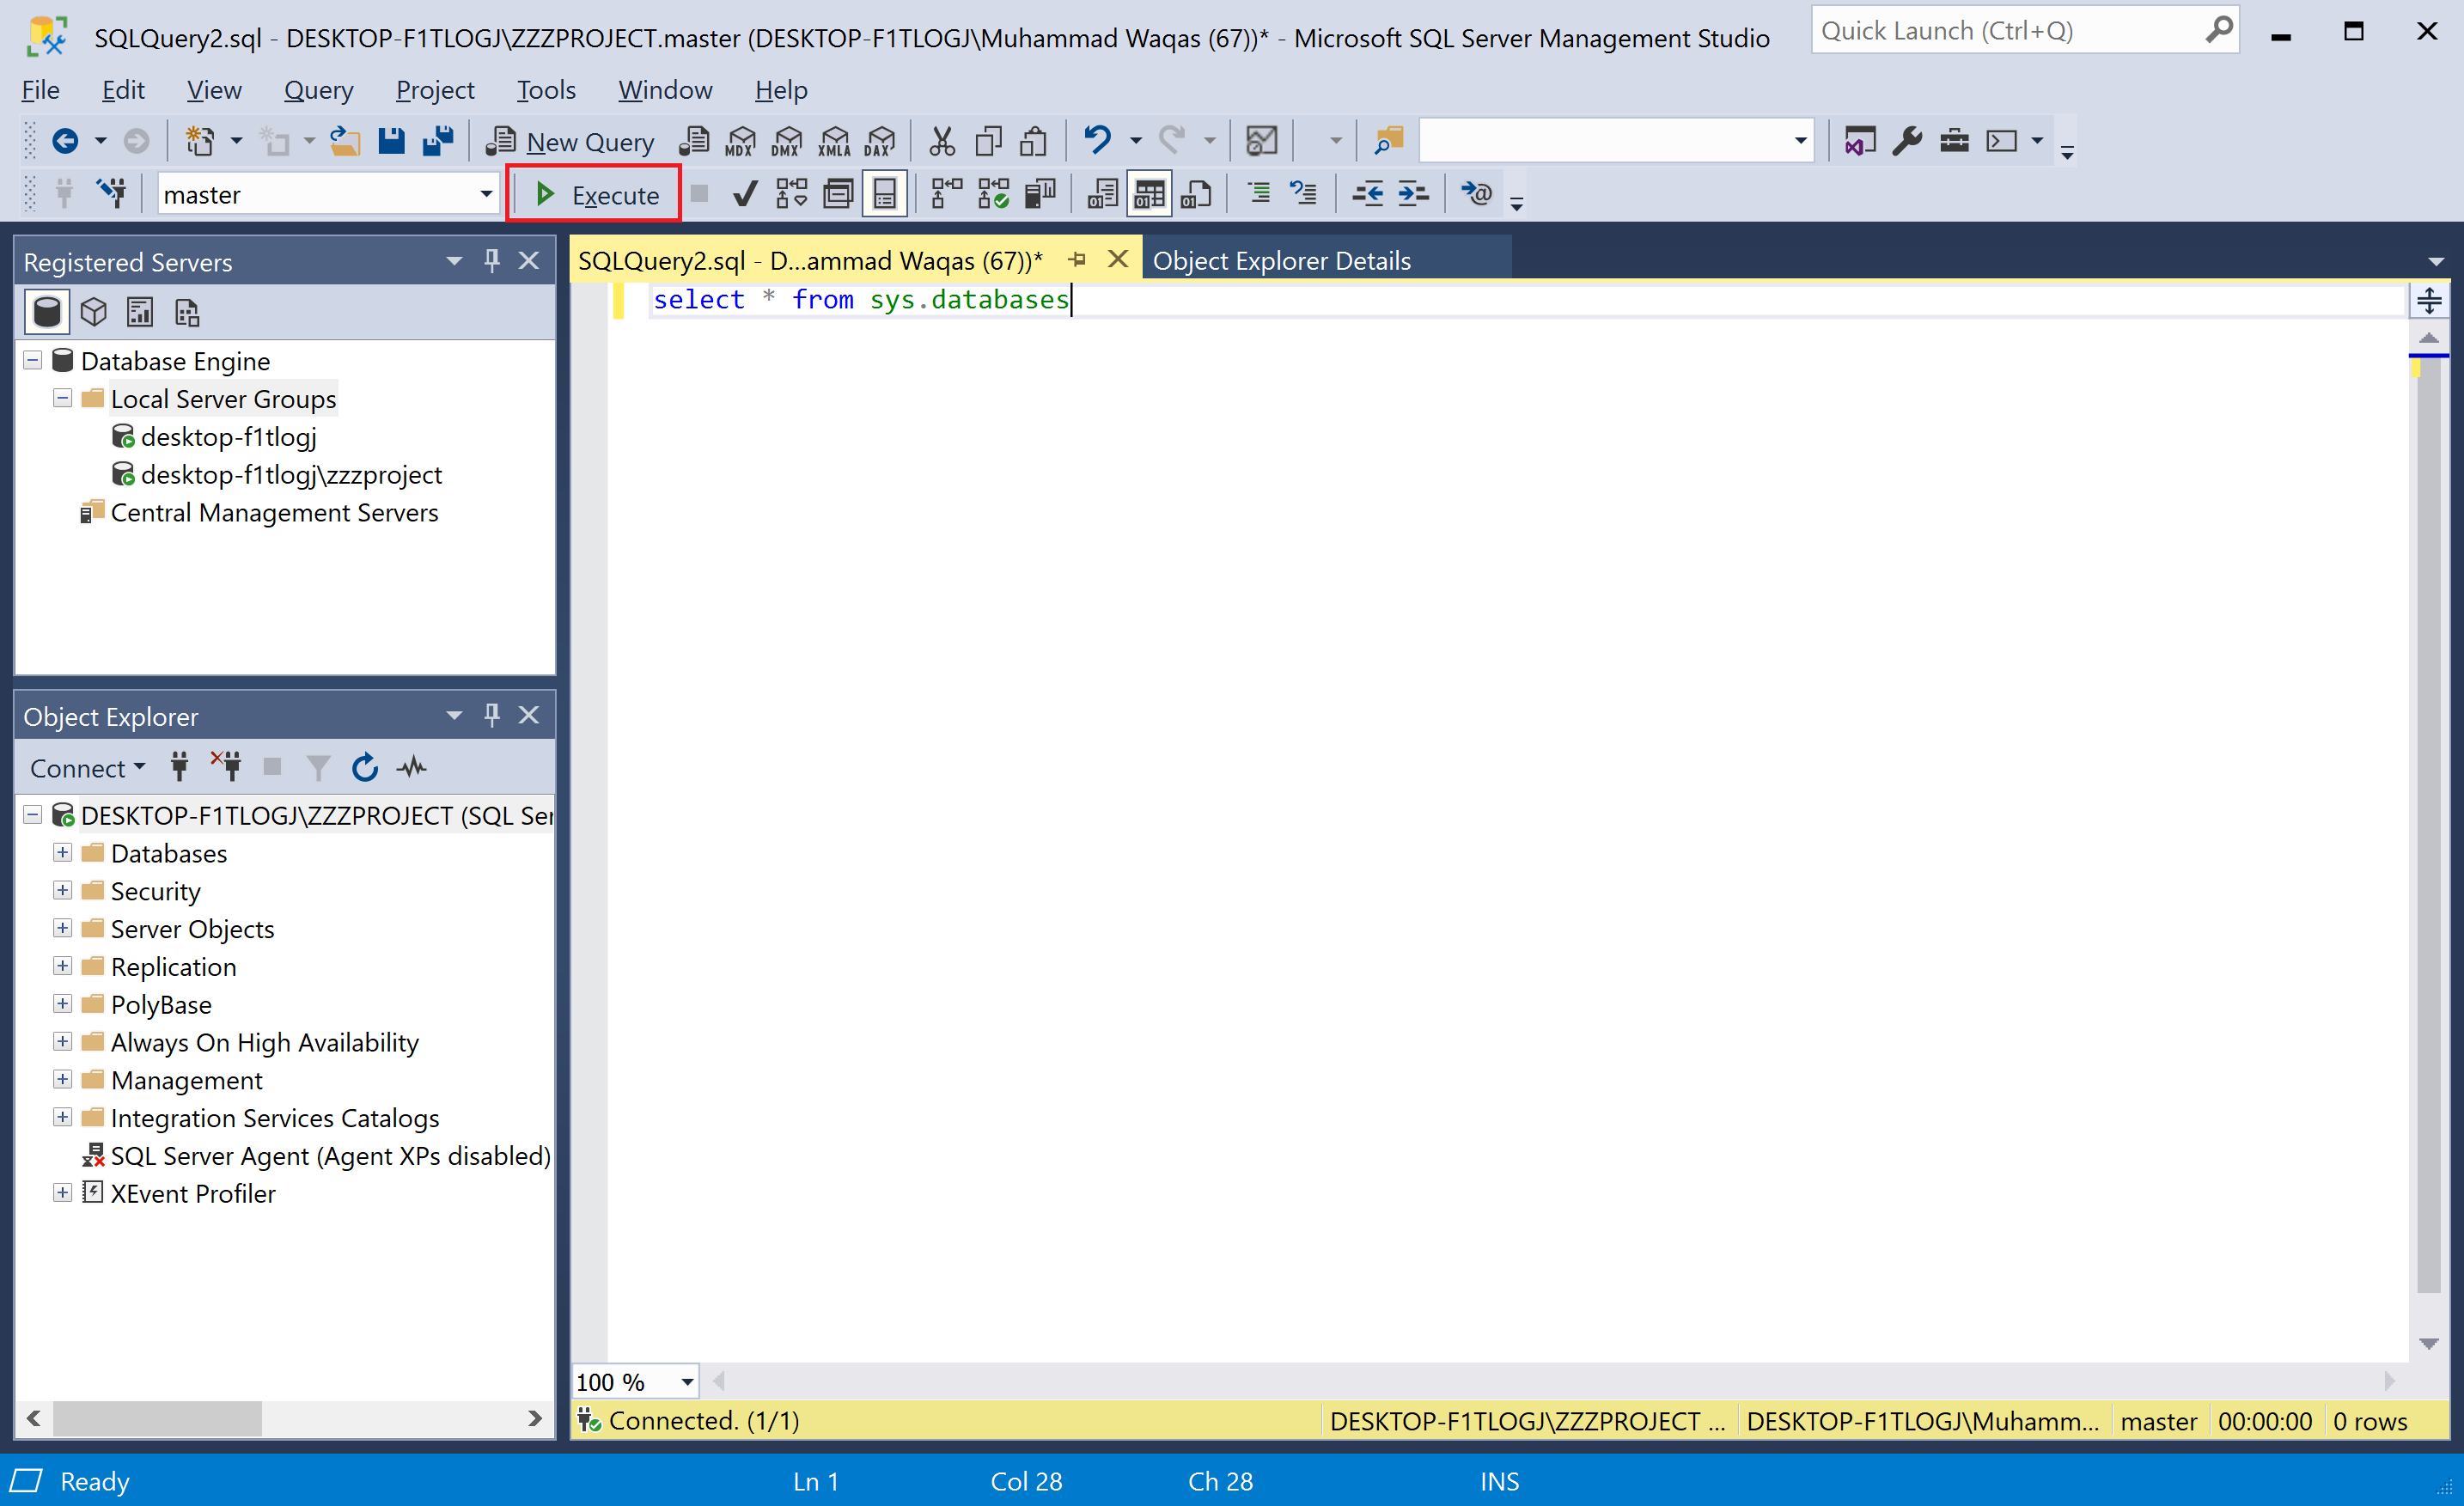
Task: Toggle Results to Text mode
Action: (1102, 194)
